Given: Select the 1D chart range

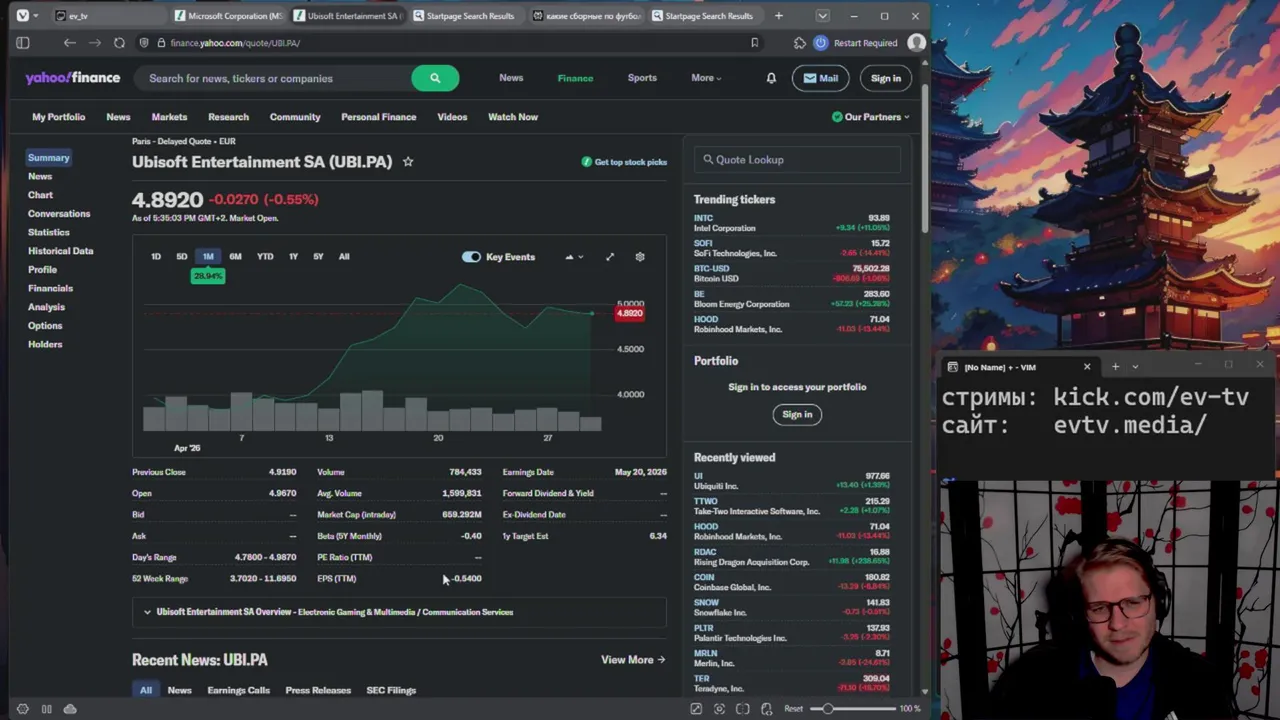Looking at the screenshot, I should point(156,257).
